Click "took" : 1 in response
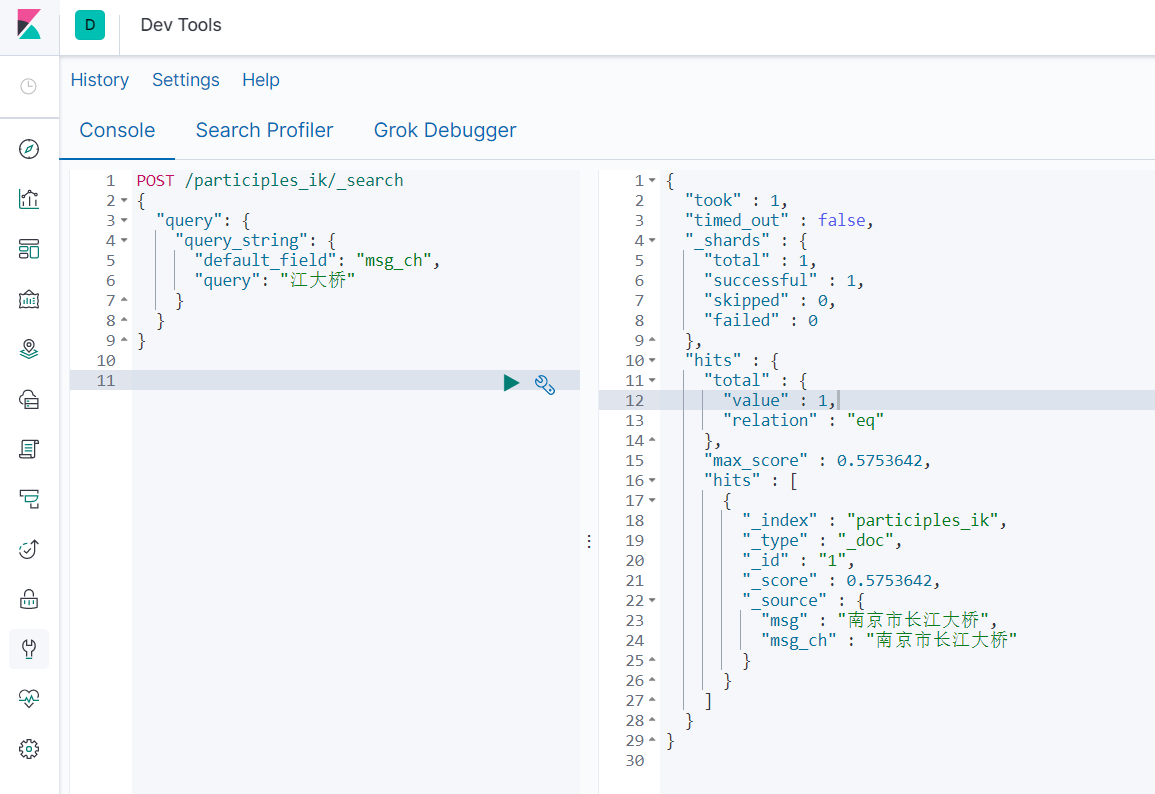 (736, 200)
